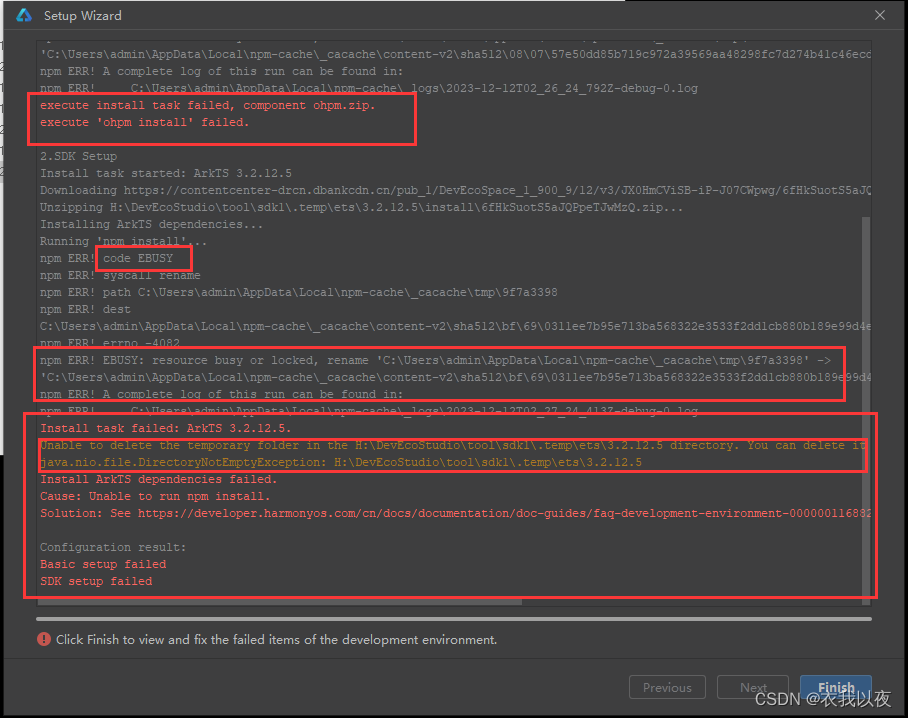
Task: Click the Next button
Action: coord(753,687)
